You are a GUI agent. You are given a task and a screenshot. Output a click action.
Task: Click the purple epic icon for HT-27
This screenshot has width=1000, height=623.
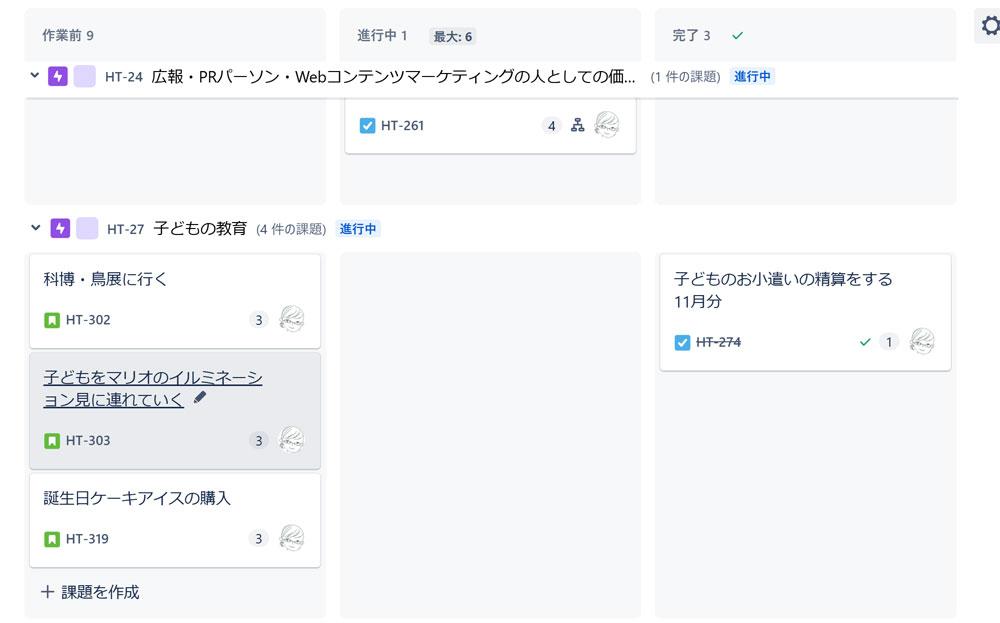point(60,228)
